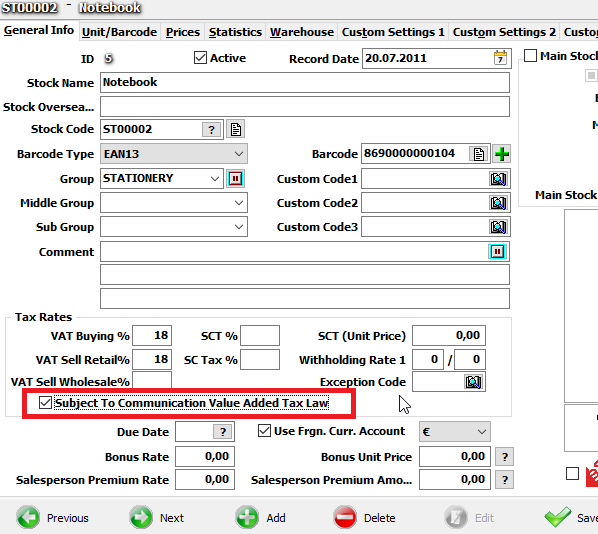Click into the Stock Name field
This screenshot has width=598, height=534.
coord(305,83)
